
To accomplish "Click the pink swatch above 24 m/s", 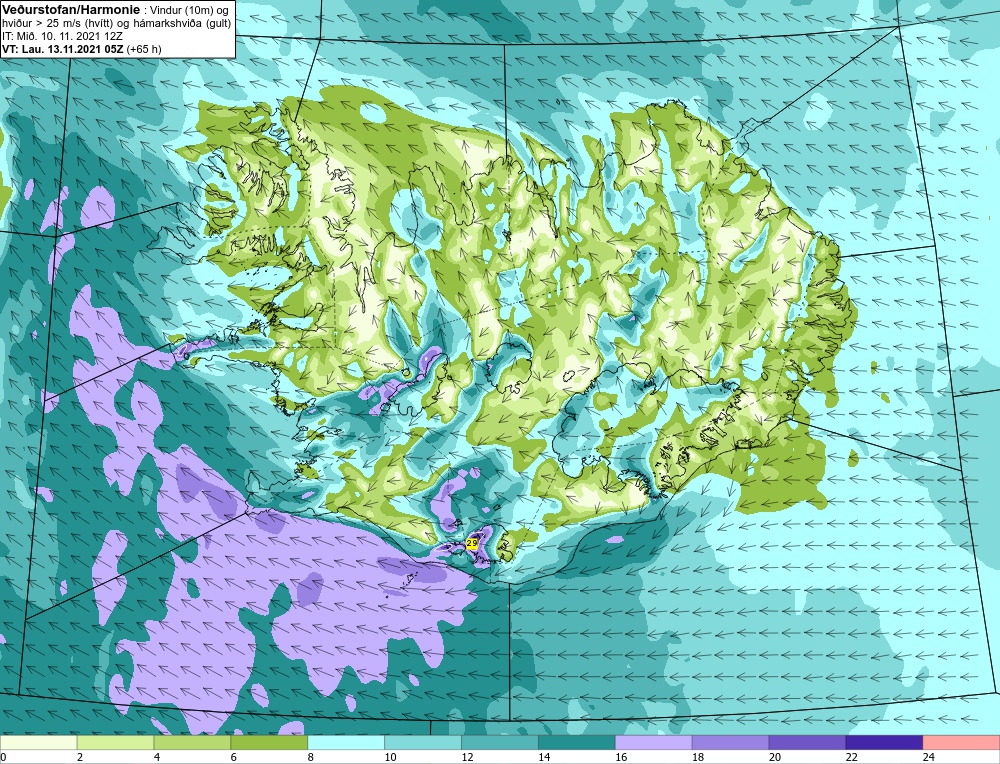I will pos(962,742).
